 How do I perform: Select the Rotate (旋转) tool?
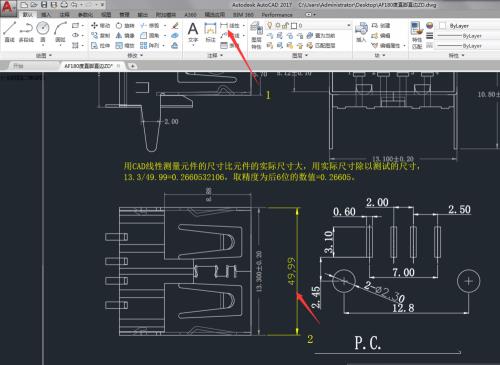(125, 25)
